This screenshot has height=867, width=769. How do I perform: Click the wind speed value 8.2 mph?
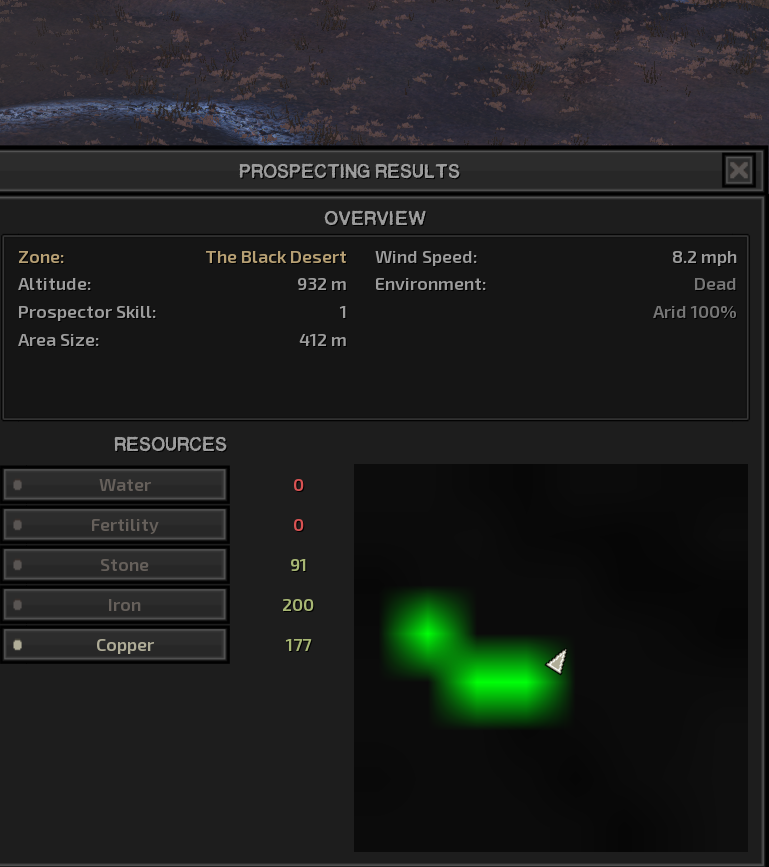[704, 257]
